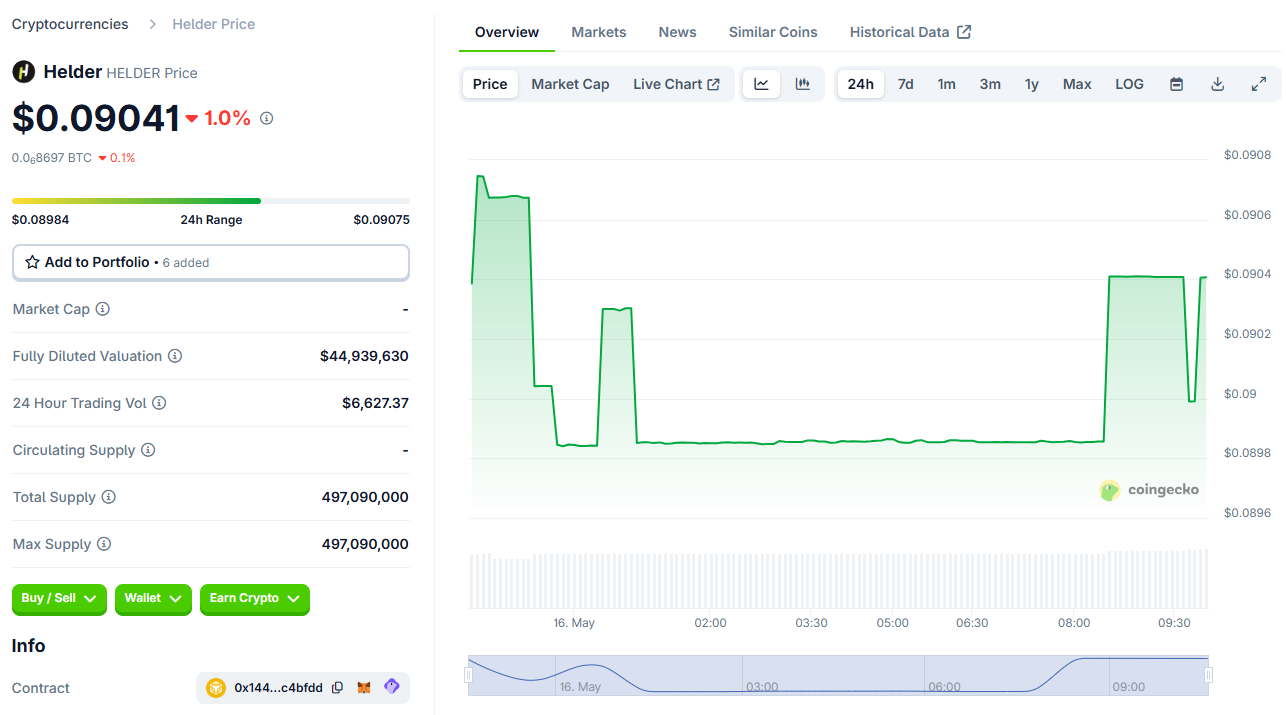
Task: Open Live Chart external link
Action: 676,84
